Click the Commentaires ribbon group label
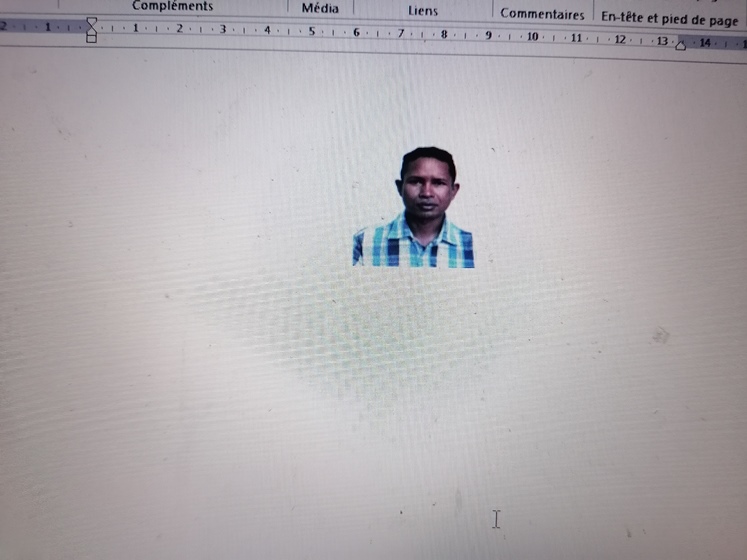 [x=542, y=14]
